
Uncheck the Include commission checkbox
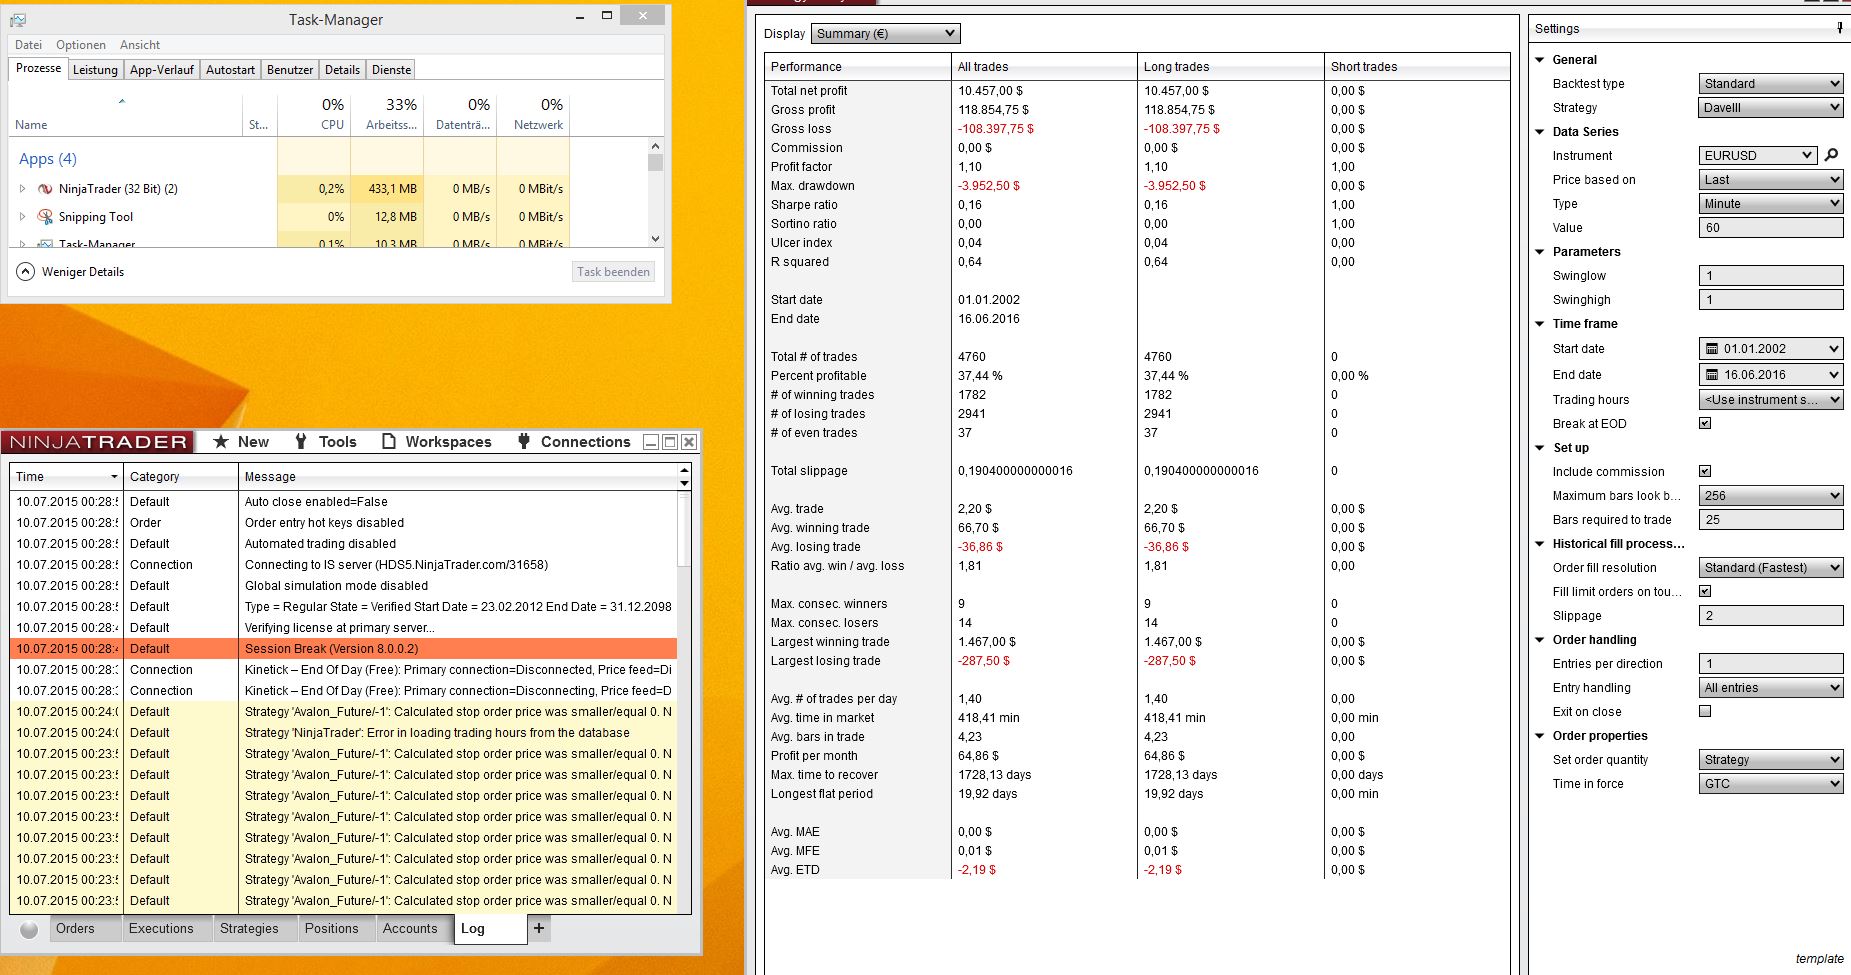pyautogui.click(x=1705, y=471)
